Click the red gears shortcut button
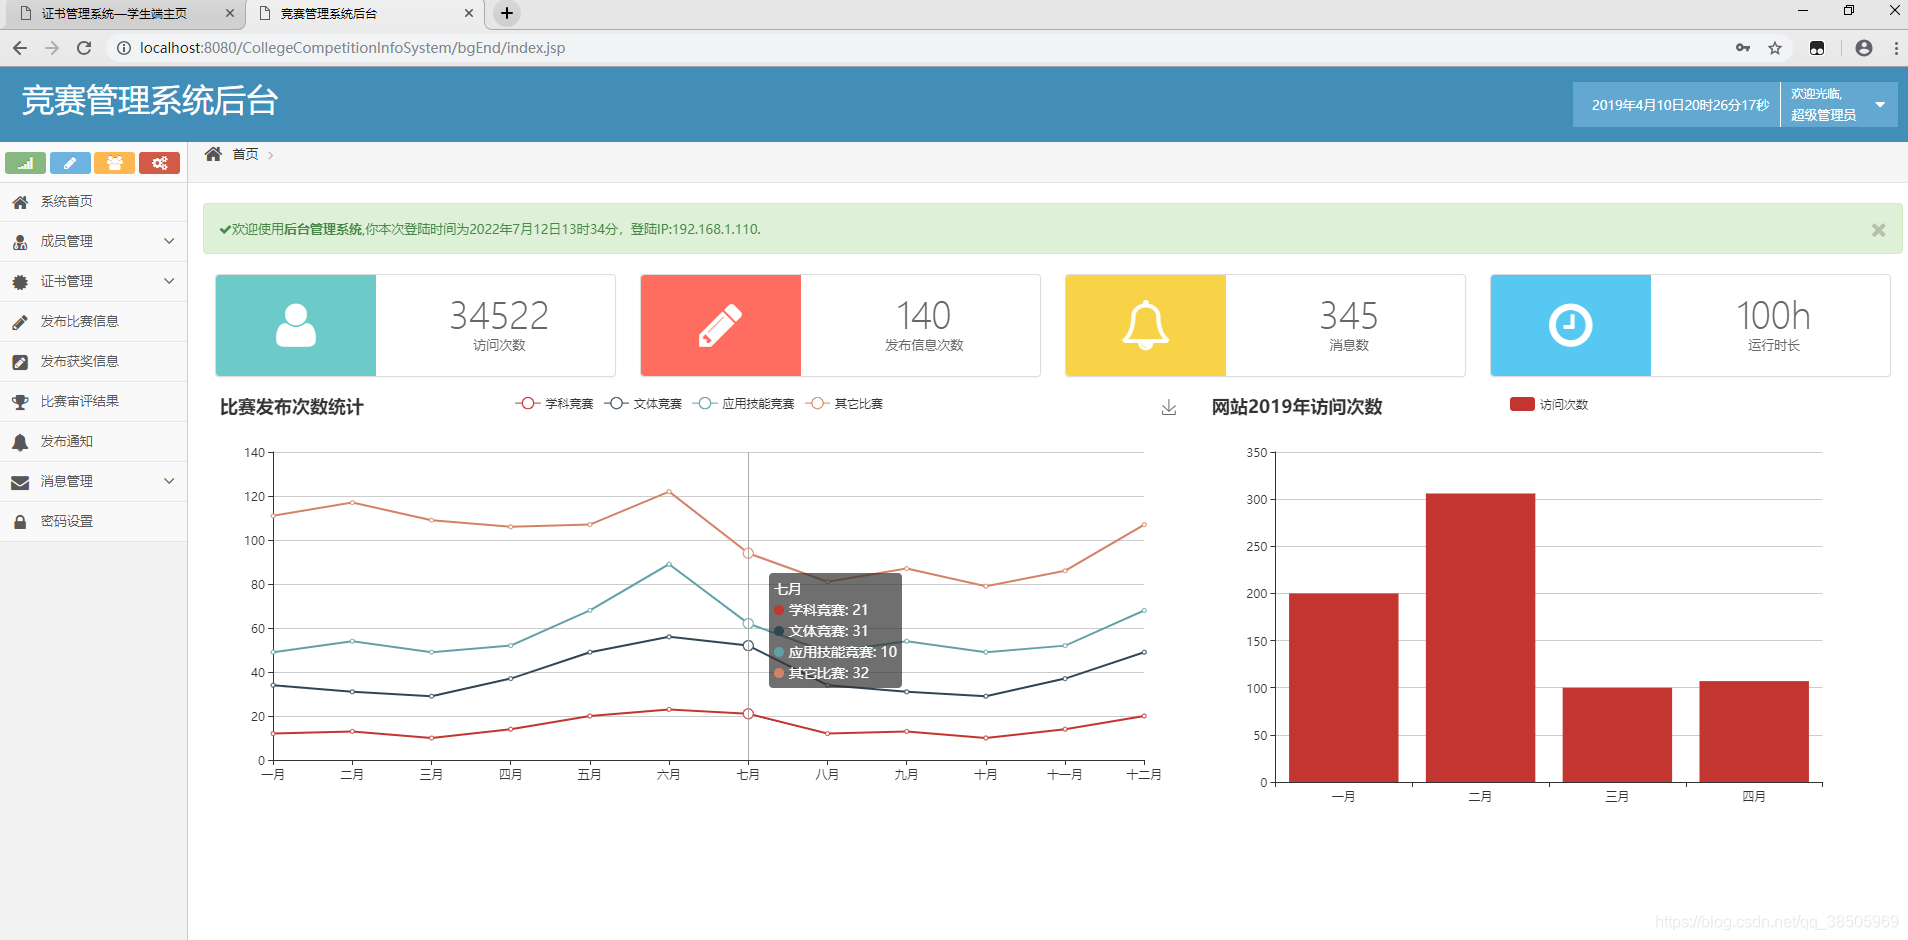The width and height of the screenshot is (1908, 940). [159, 163]
